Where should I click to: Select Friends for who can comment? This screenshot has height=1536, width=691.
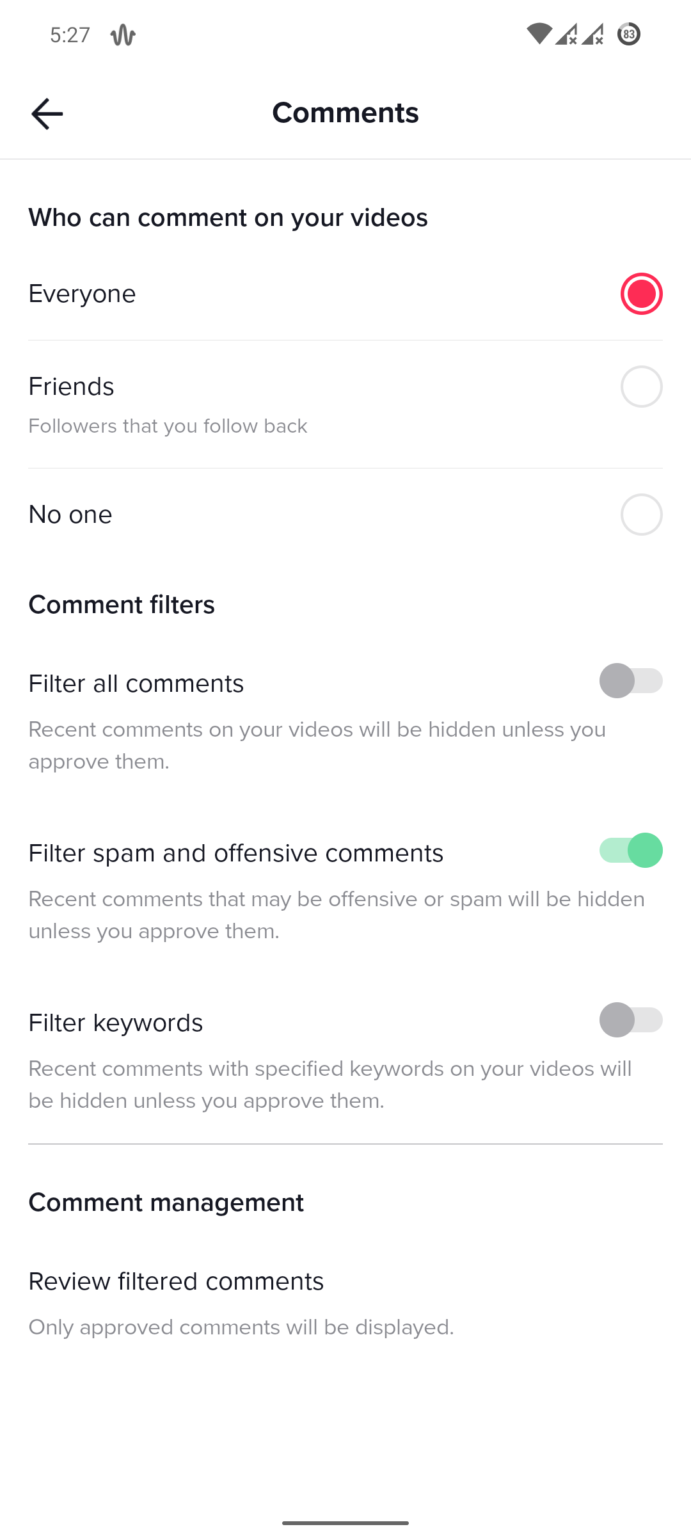pyautogui.click(x=641, y=386)
